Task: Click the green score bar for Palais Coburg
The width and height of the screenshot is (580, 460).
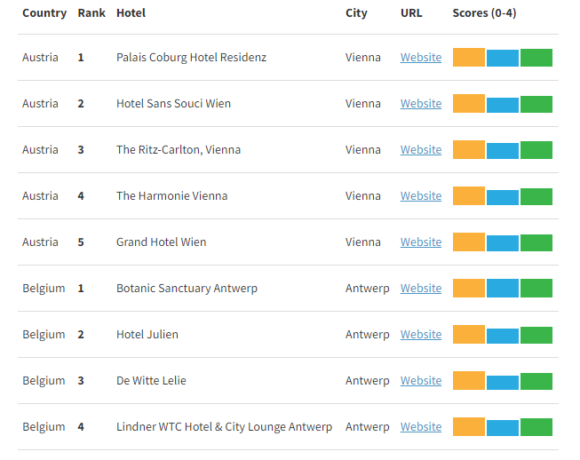Action: tap(536, 58)
